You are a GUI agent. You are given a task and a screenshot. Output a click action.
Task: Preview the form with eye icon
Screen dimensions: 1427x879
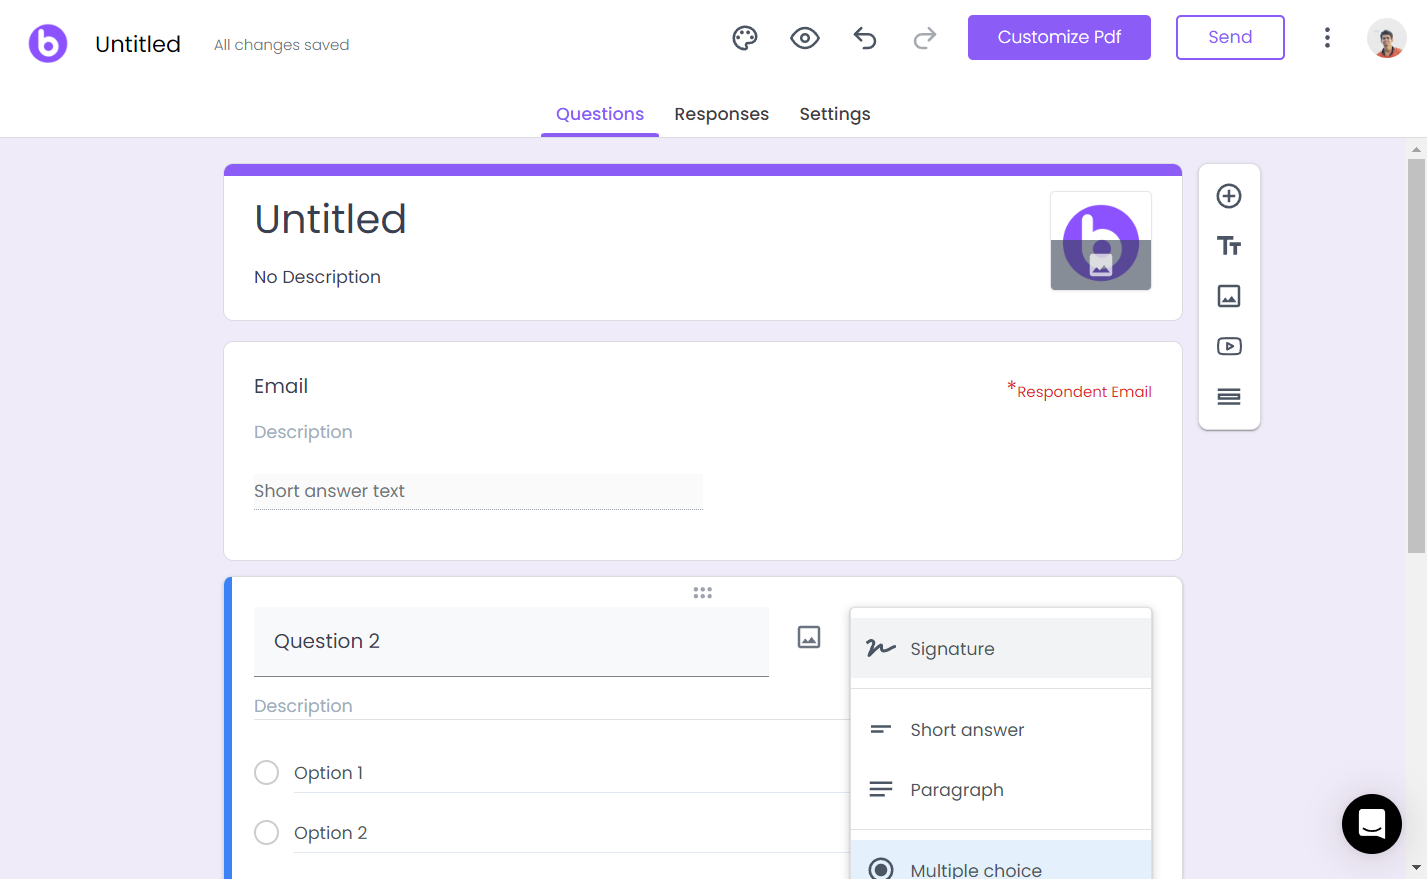pos(805,38)
